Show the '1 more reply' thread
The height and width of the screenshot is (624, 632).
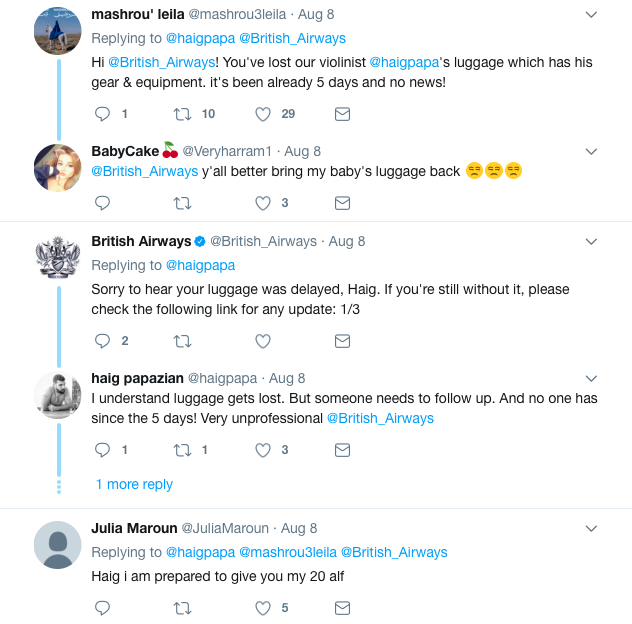tap(134, 484)
